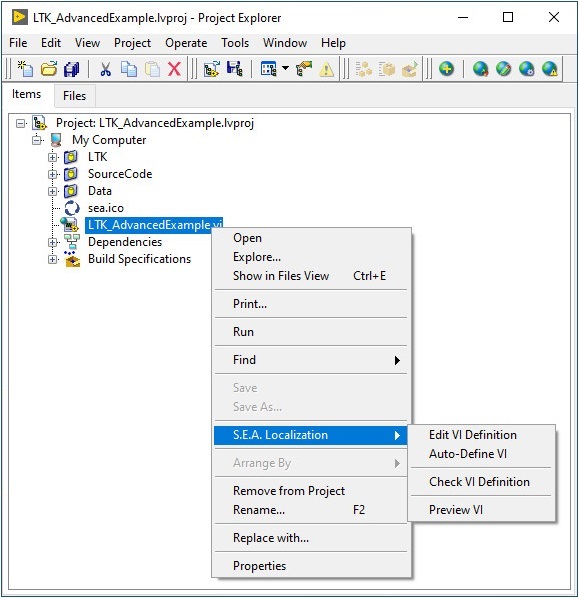This screenshot has height=598, width=579.
Task: Switch to the Files tab
Action: (74, 96)
